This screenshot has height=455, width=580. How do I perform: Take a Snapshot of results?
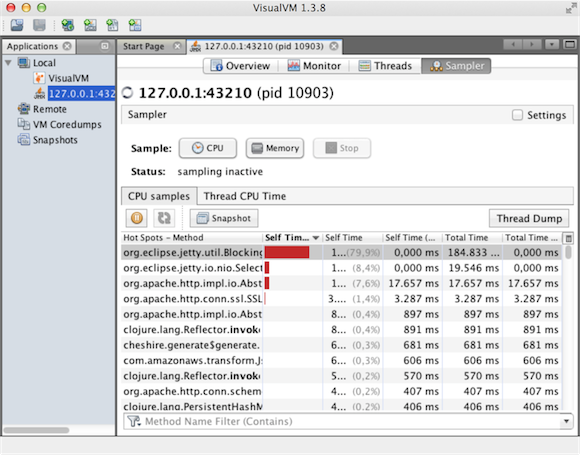(224, 218)
